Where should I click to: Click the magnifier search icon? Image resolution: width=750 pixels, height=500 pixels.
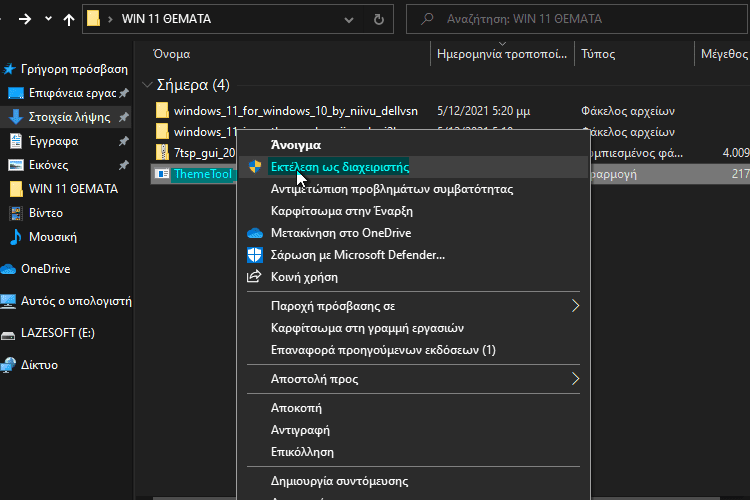point(427,19)
